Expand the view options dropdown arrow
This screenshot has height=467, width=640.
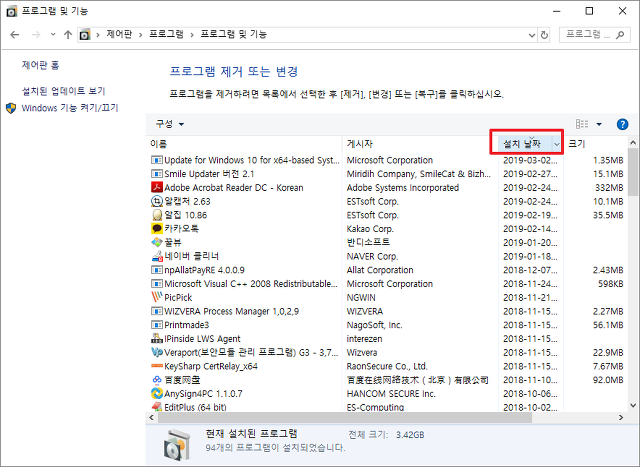tap(599, 124)
